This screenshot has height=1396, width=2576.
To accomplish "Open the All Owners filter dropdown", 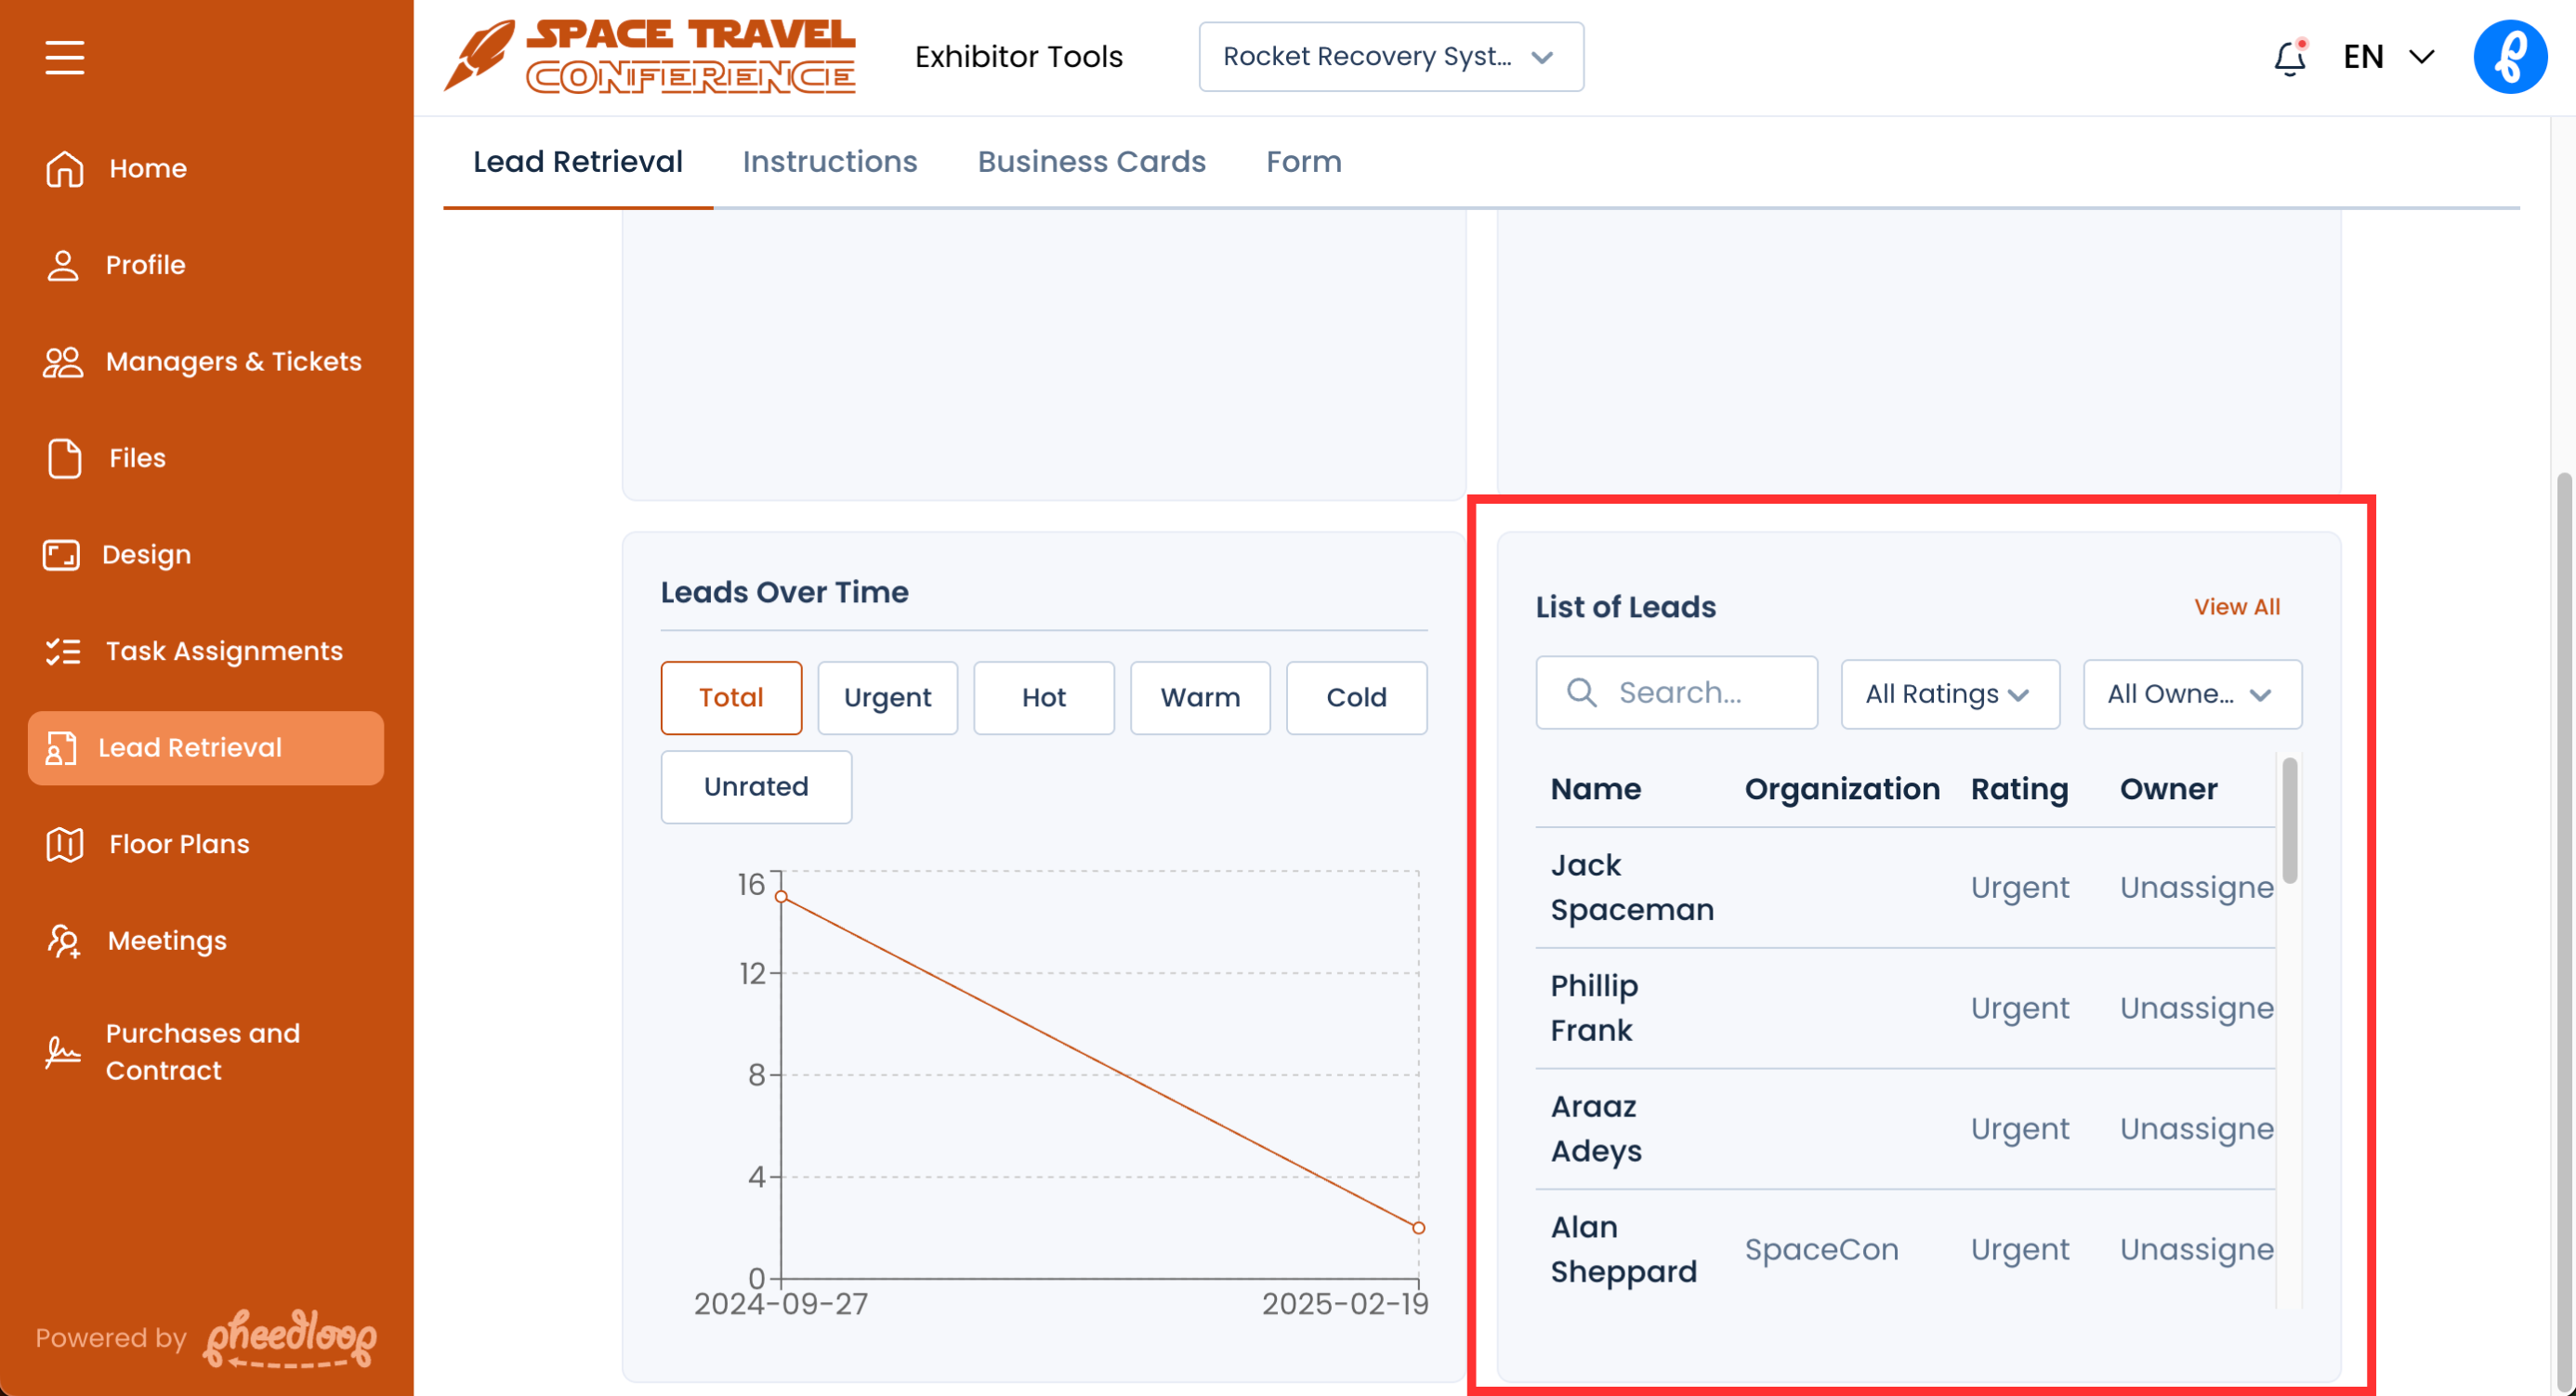I will coord(2192,694).
